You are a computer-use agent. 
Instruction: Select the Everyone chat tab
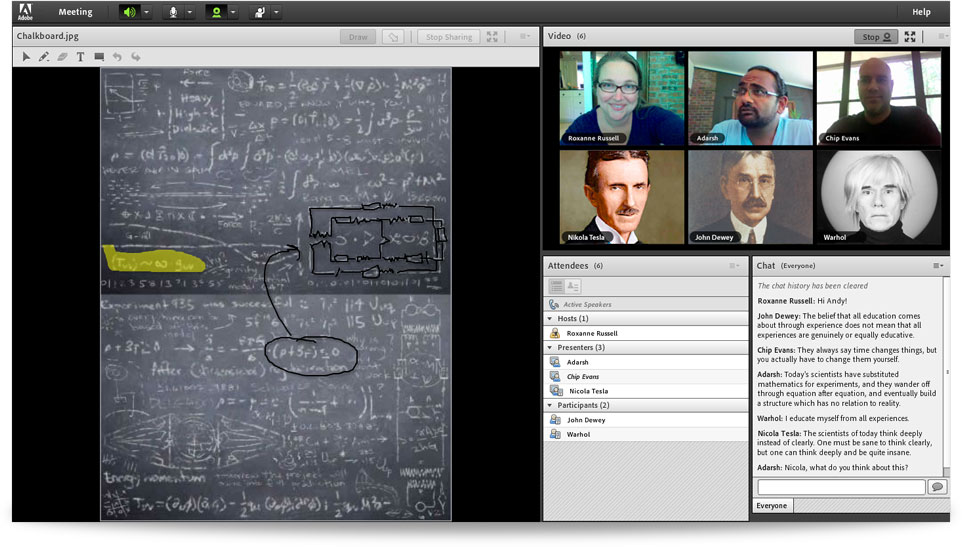coord(772,505)
